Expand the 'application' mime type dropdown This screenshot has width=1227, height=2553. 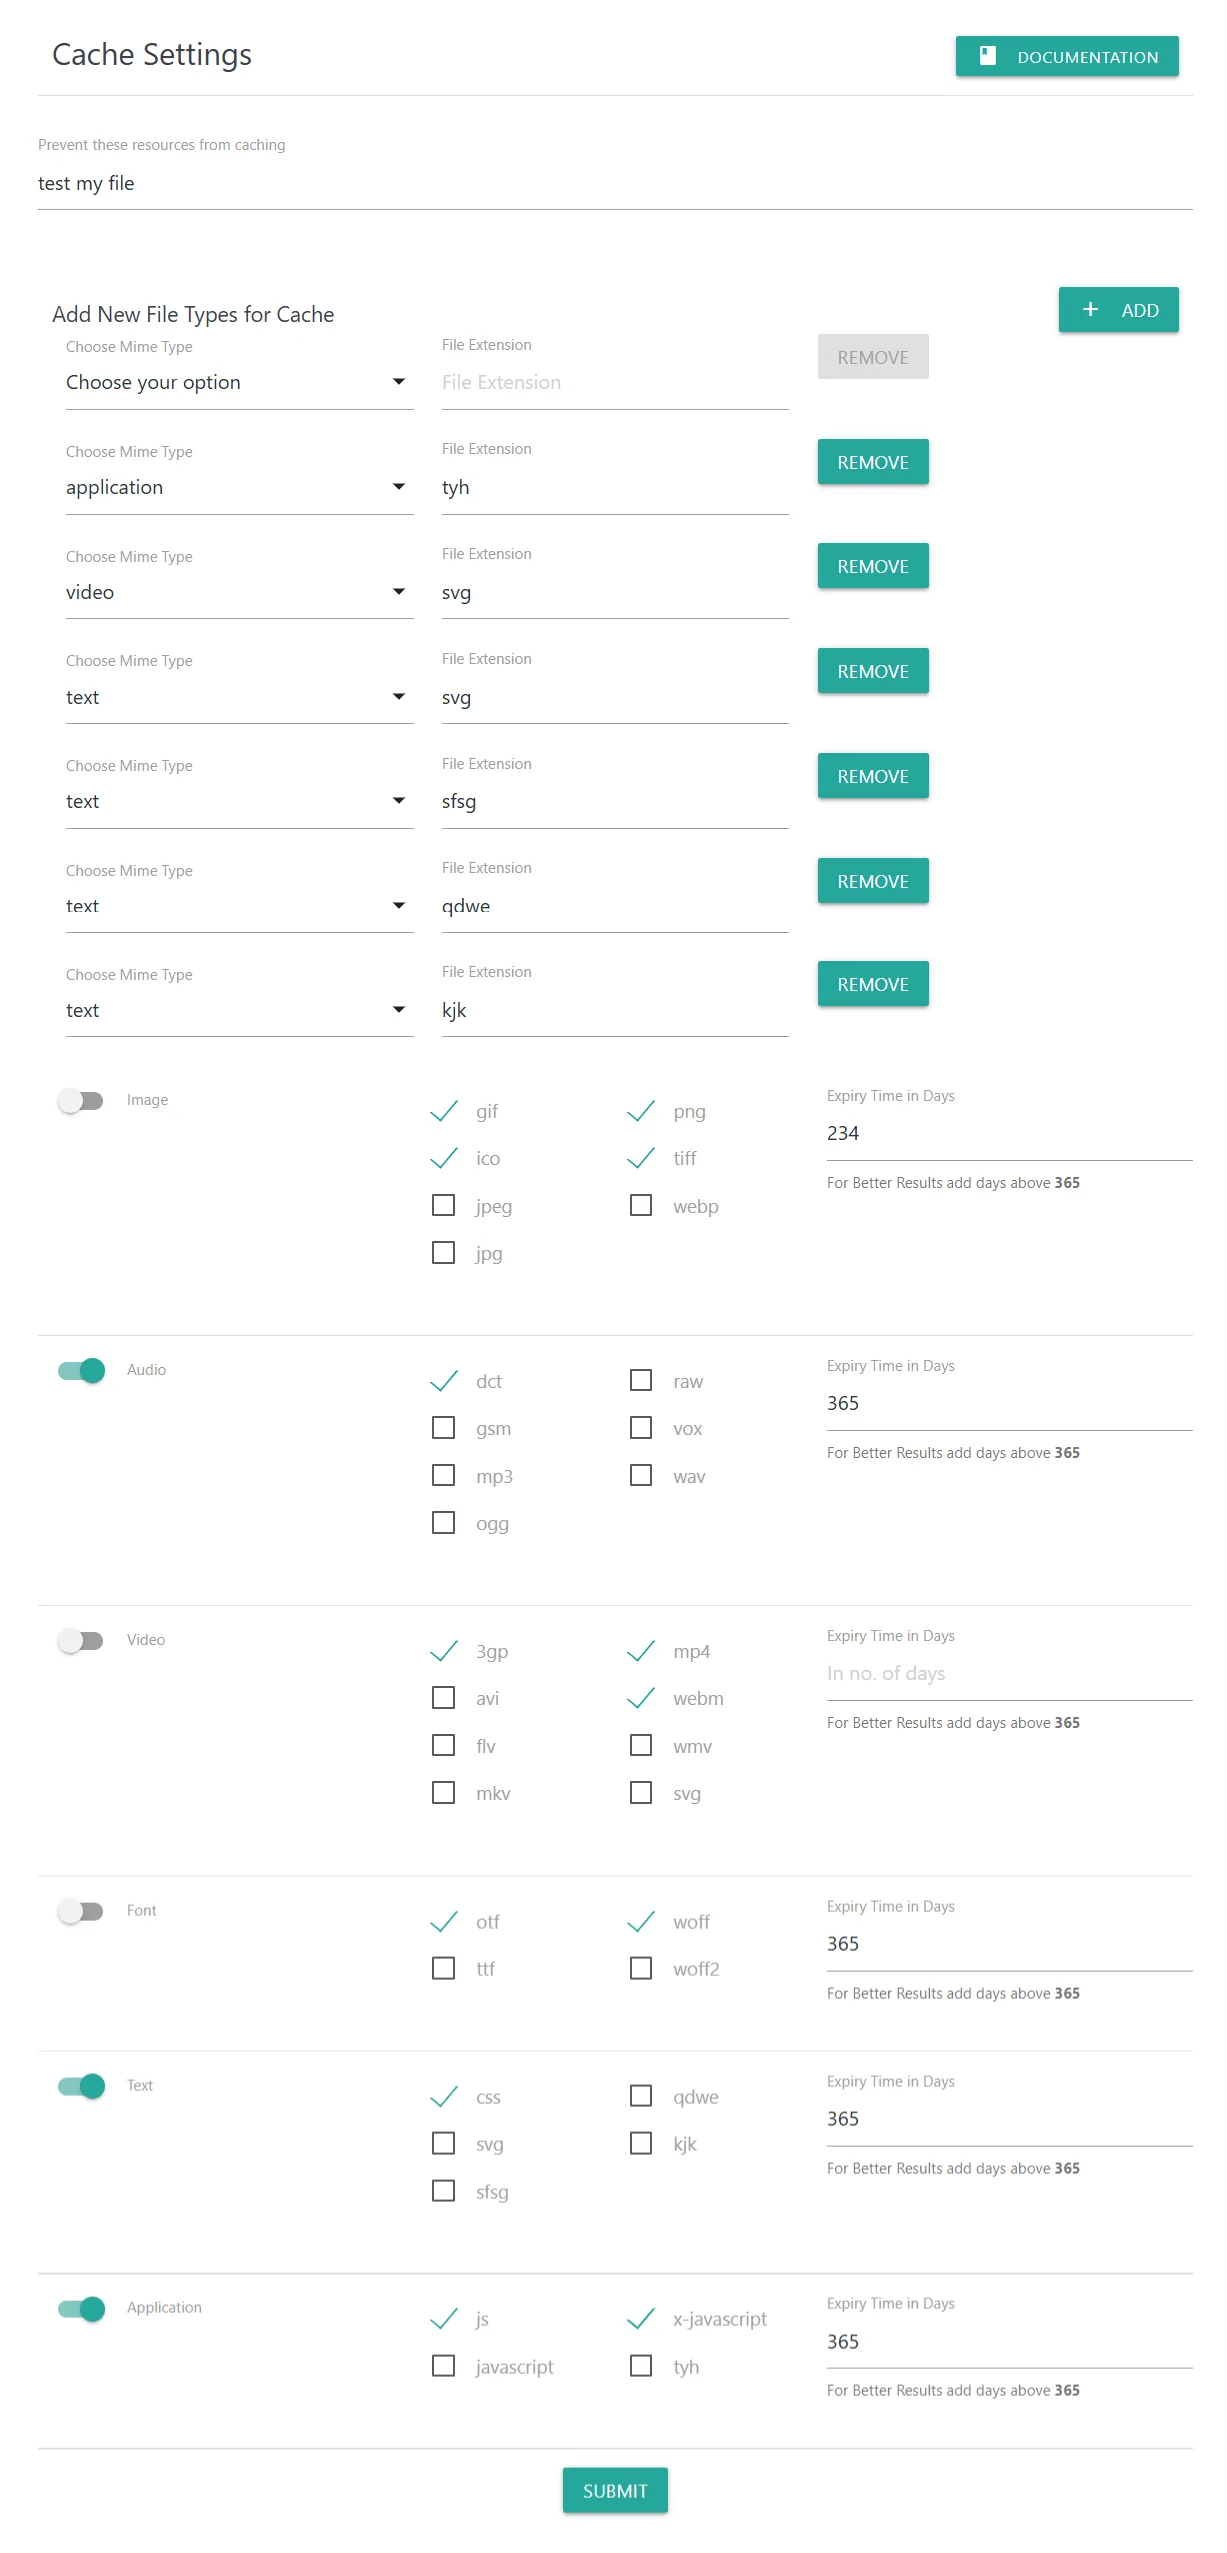click(238, 487)
